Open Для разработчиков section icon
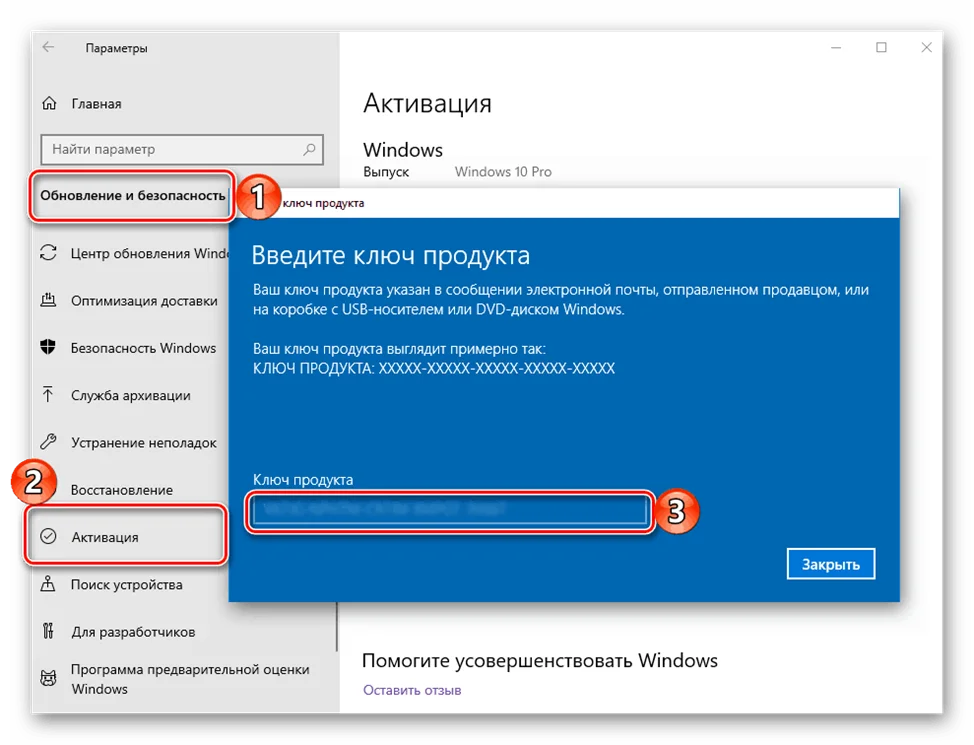The width and height of the screenshot is (974, 745). [49, 631]
